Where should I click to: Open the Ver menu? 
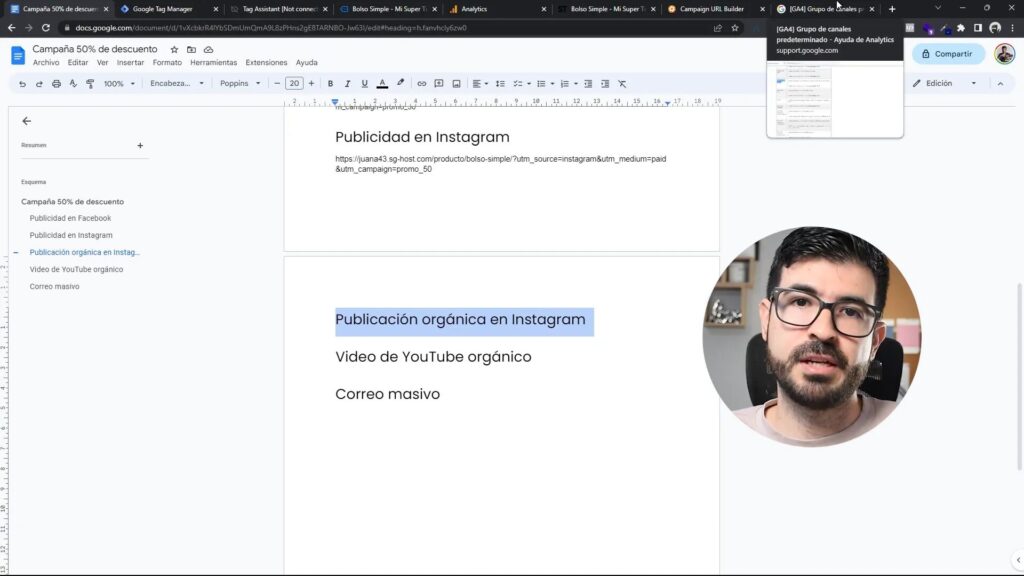click(x=103, y=63)
